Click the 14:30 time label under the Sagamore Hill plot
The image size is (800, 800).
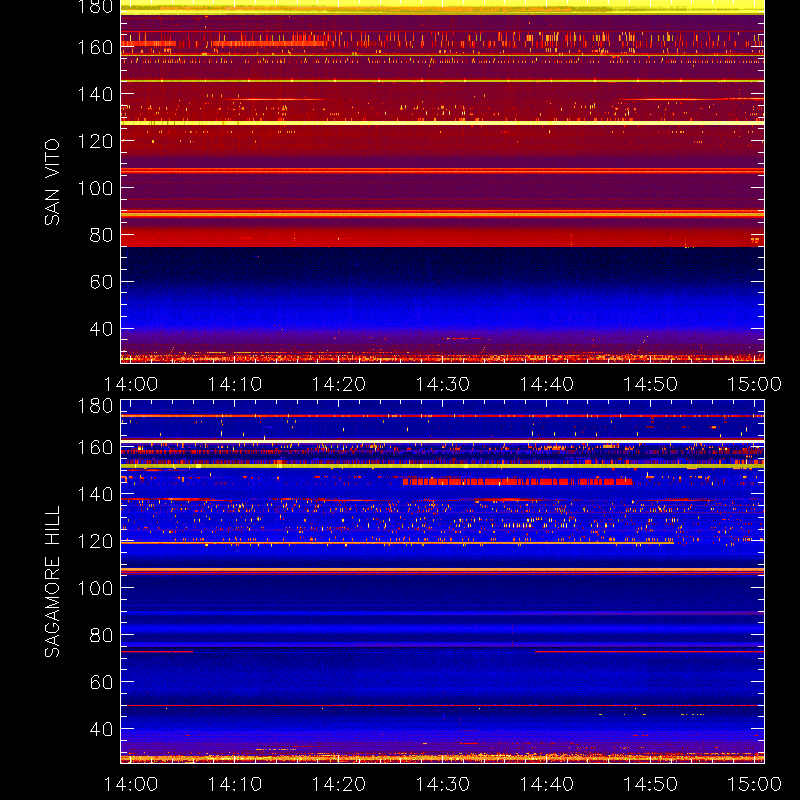442,784
